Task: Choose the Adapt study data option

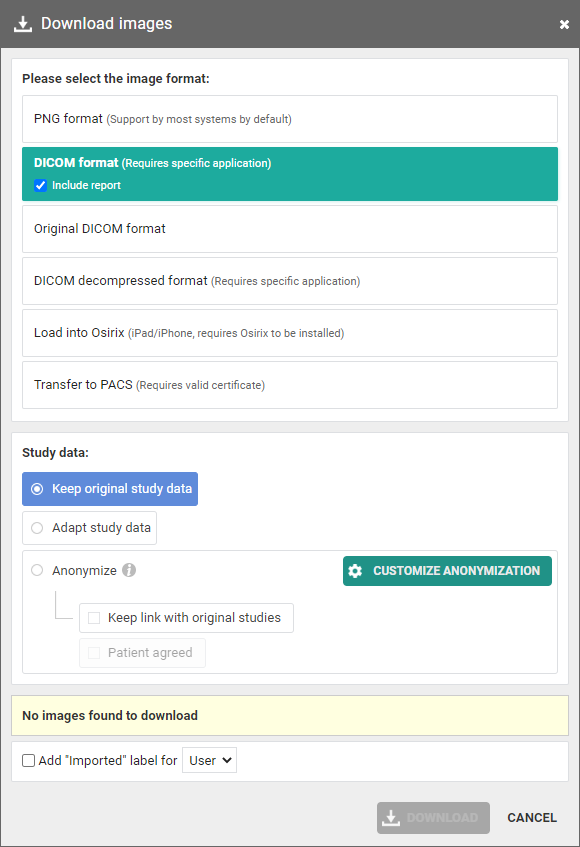Action: (x=90, y=528)
